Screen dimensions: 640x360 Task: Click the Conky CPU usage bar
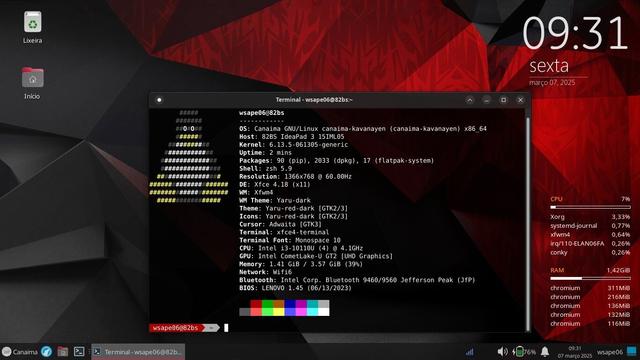pos(590,207)
